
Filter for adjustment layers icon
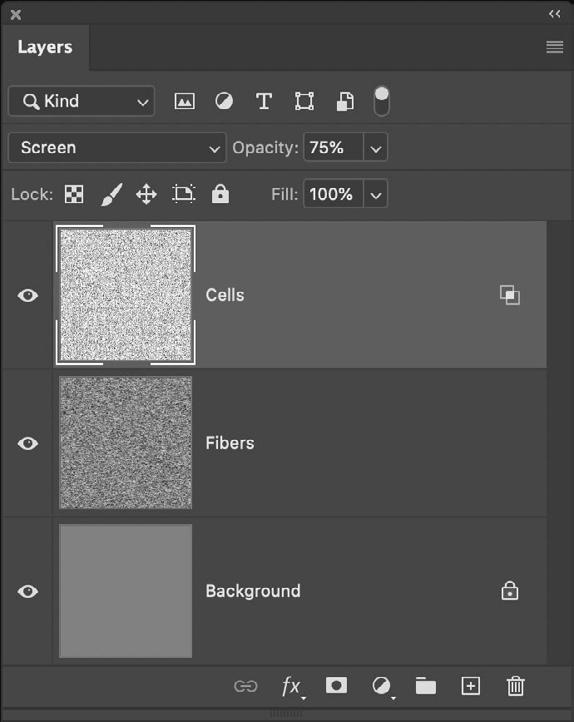224,101
